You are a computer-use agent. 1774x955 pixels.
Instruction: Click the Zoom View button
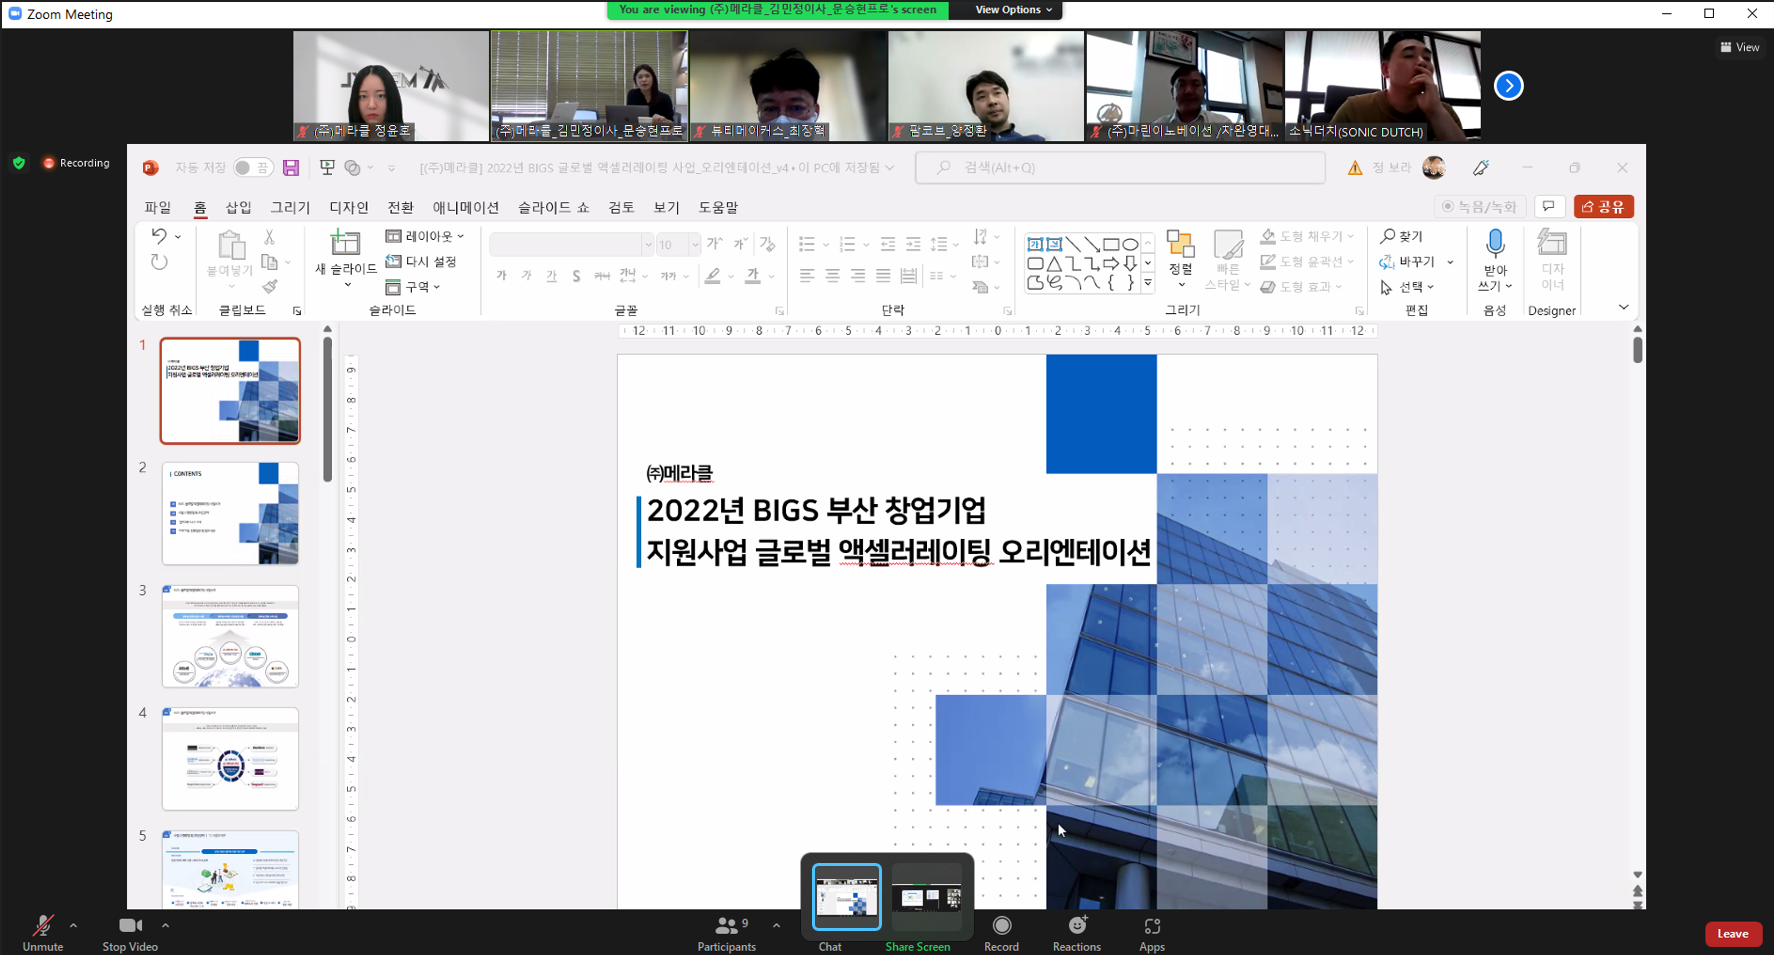coord(1740,47)
